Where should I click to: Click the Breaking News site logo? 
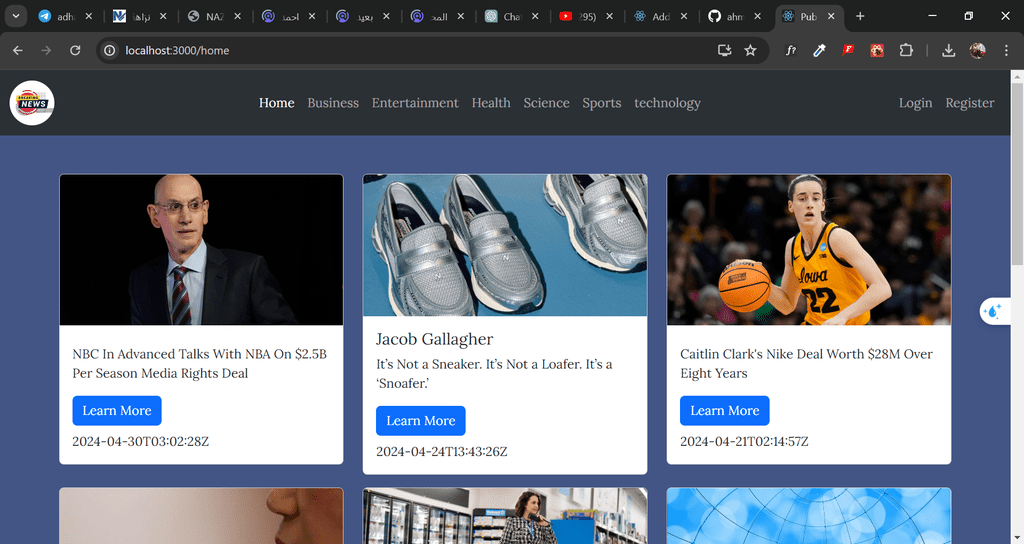[32, 103]
